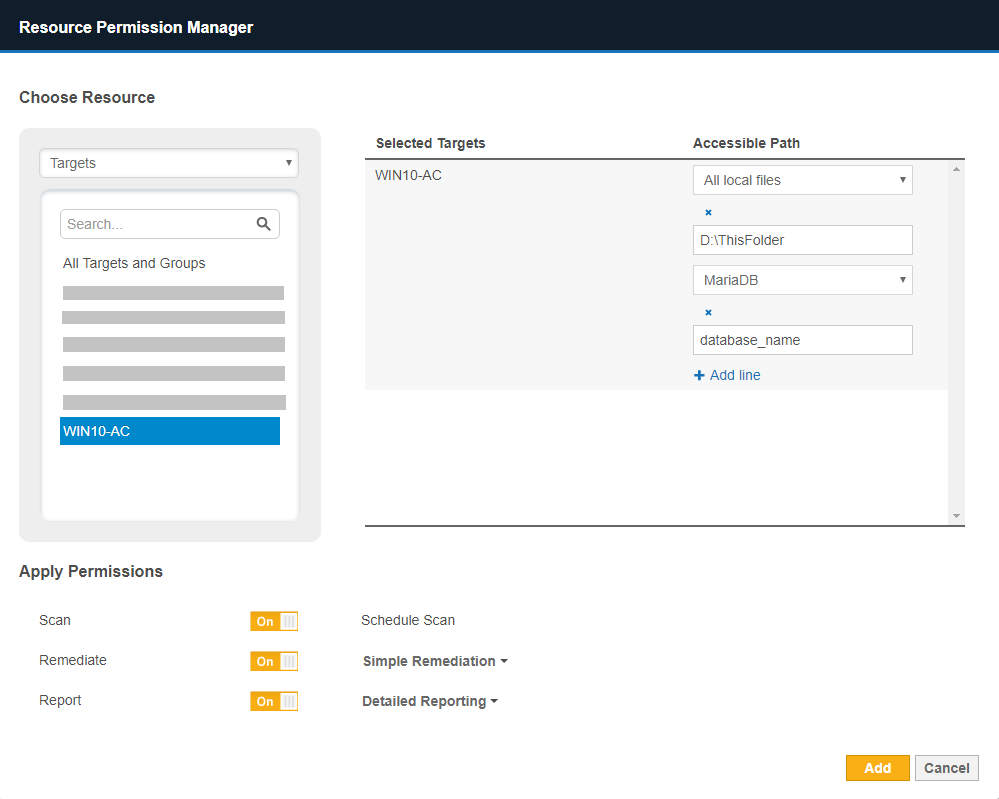Remove the database_name path line

pyautogui.click(x=708, y=312)
